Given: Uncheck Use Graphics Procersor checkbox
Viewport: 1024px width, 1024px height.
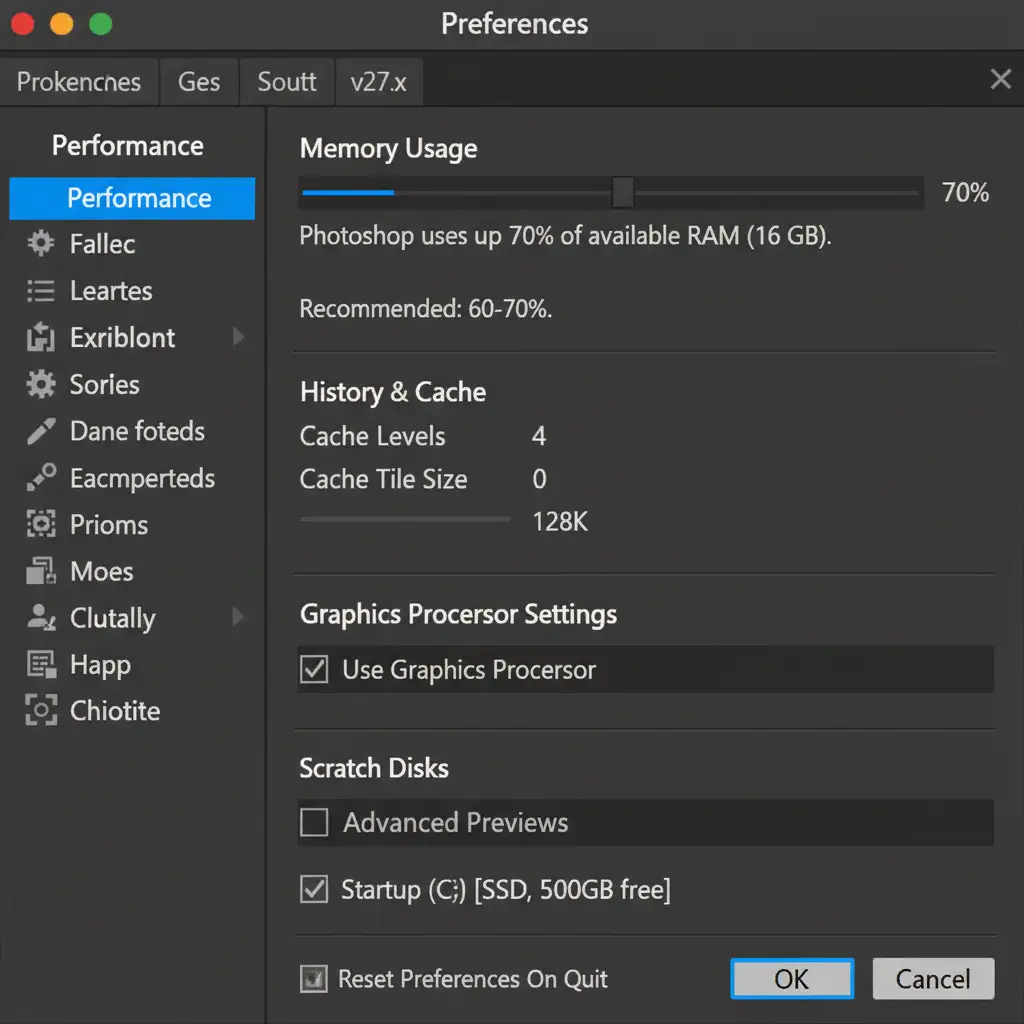Looking at the screenshot, I should click(x=314, y=669).
